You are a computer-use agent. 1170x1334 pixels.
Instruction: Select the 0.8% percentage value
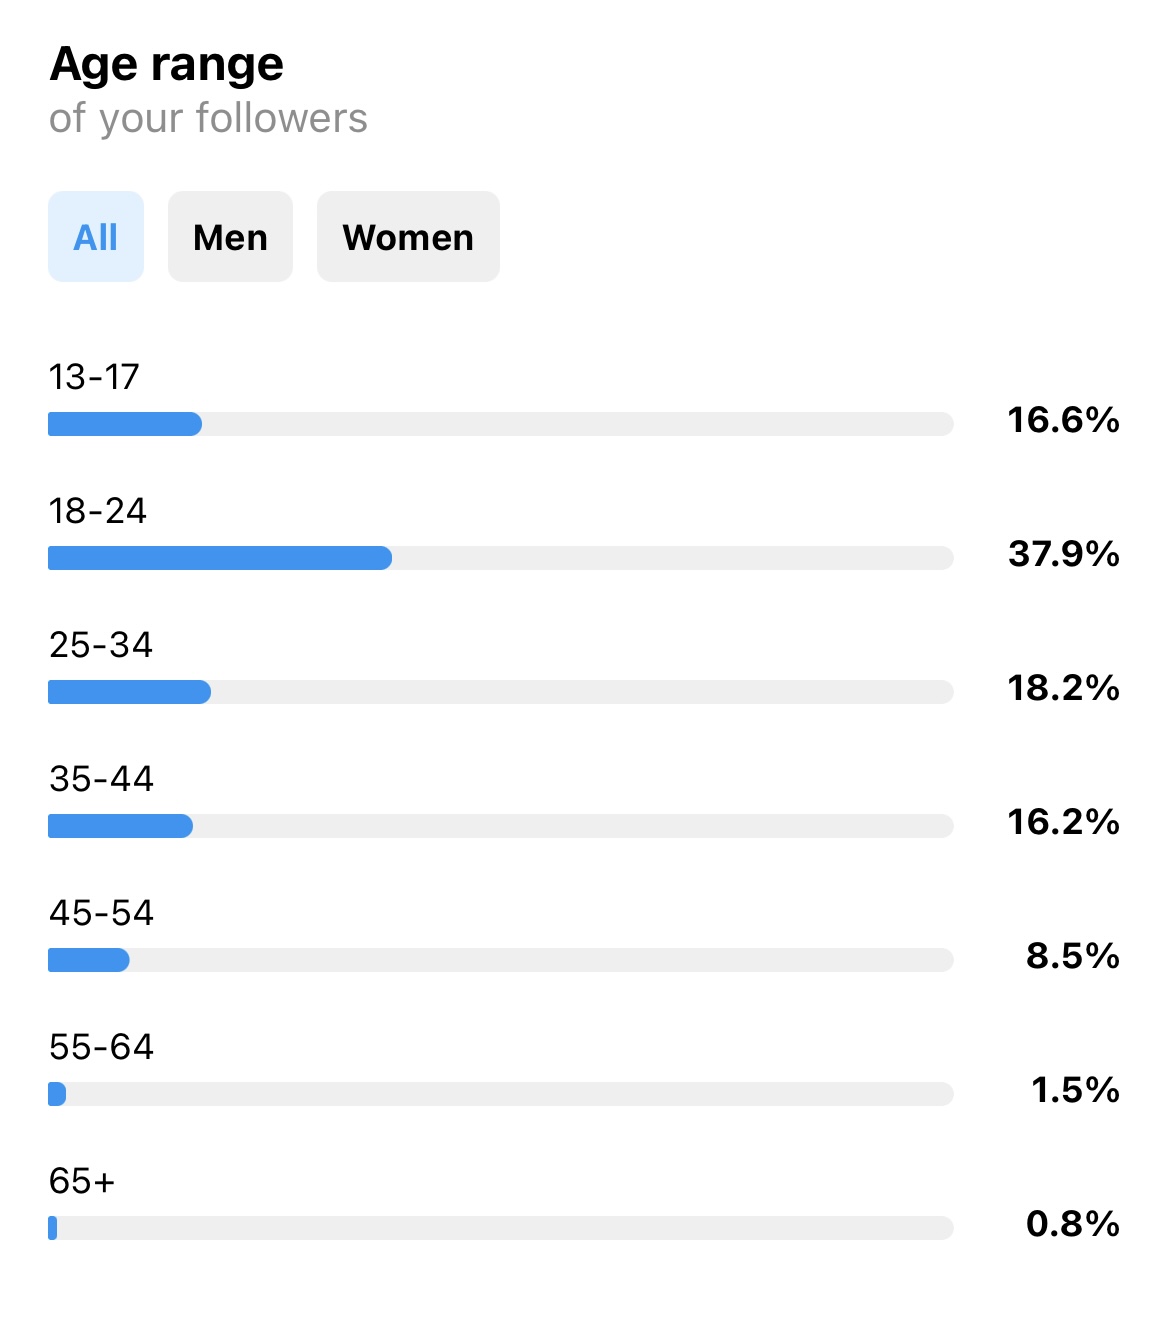[1073, 1224]
